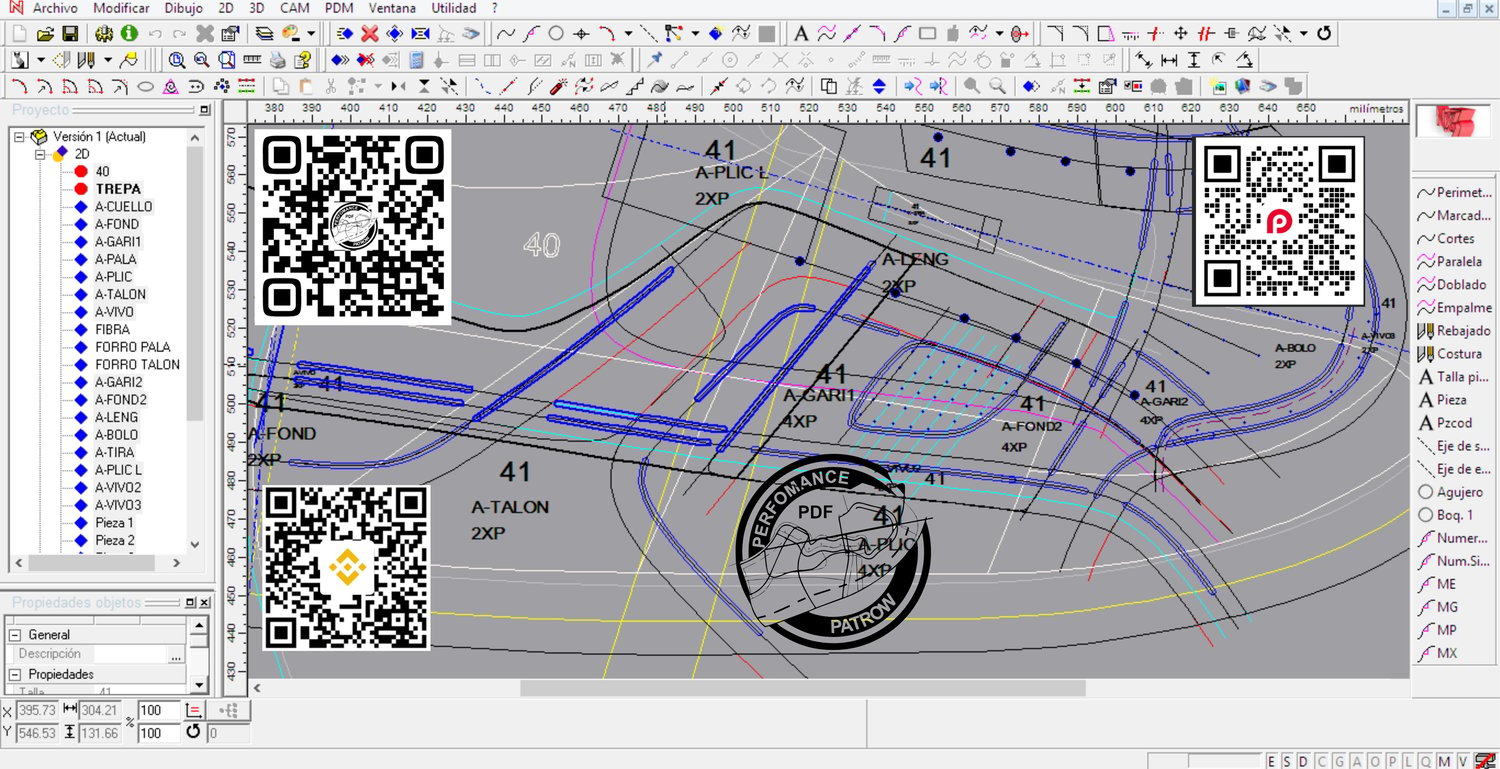Open the Utilidad menu
The height and width of the screenshot is (769, 1500).
[454, 8]
